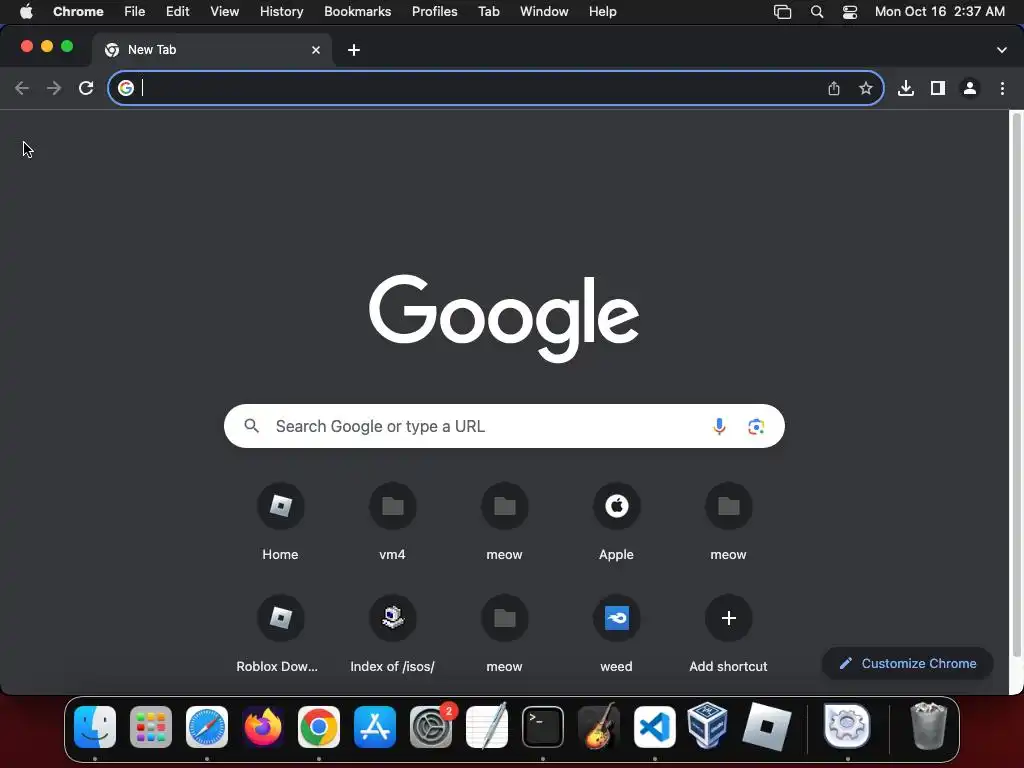The width and height of the screenshot is (1024, 768).
Task: Open Roblox from the dock
Action: pyautogui.click(x=767, y=727)
